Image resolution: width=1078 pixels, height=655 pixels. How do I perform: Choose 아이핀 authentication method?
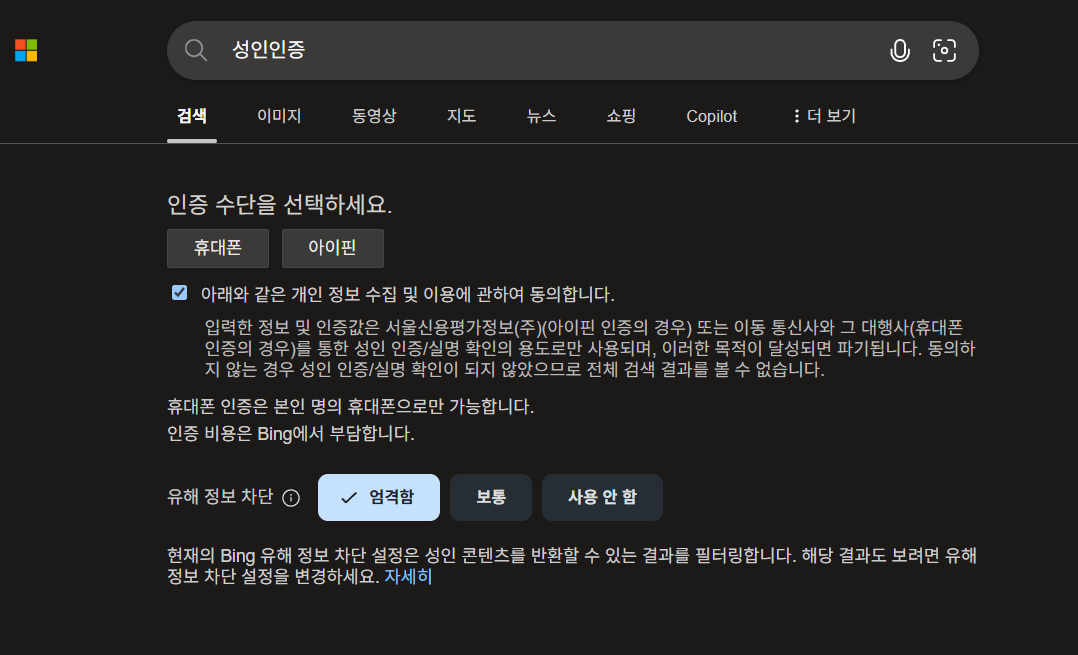tap(333, 248)
